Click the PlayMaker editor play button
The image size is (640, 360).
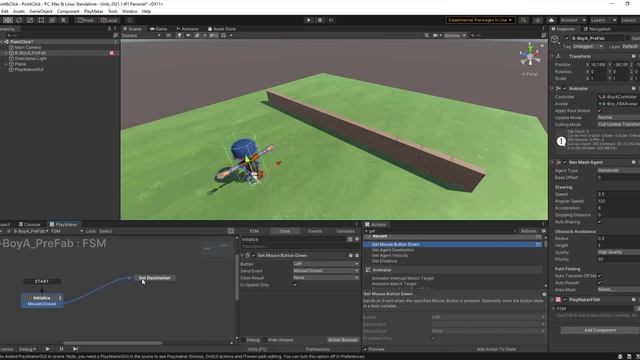[47, 349]
